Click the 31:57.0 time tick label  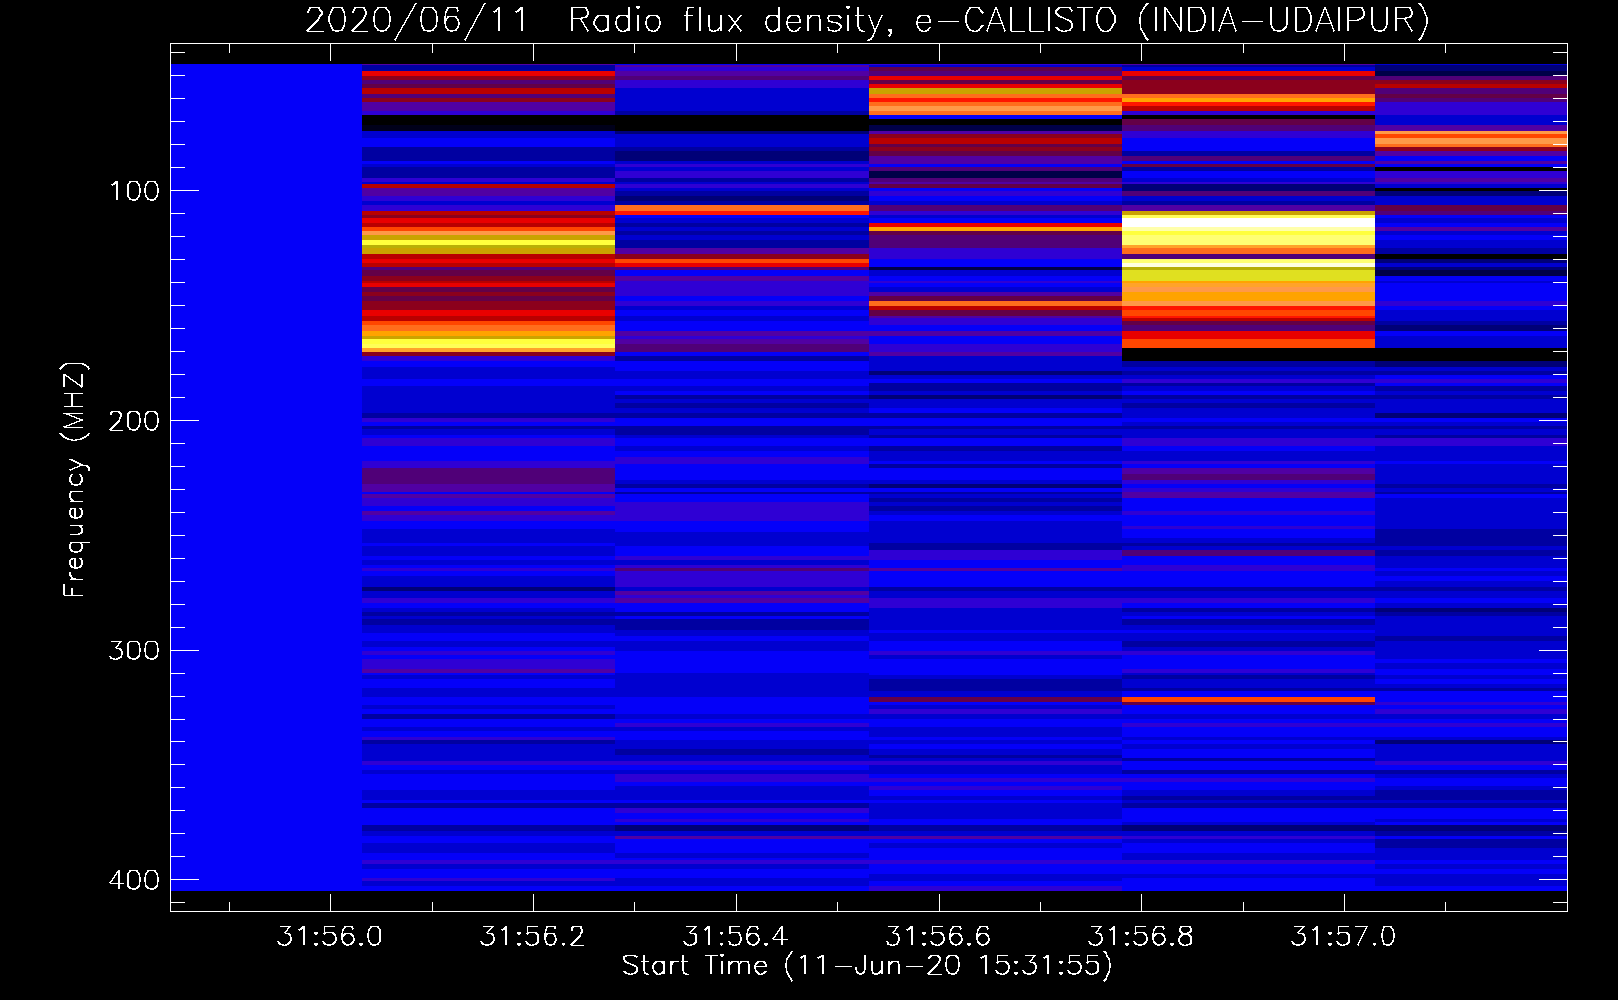1343,936
